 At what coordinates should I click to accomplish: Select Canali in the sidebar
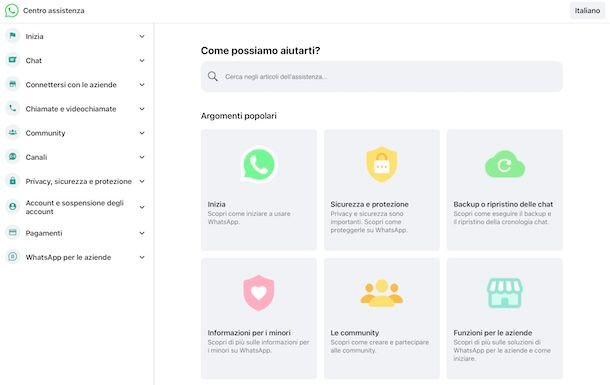pos(36,157)
